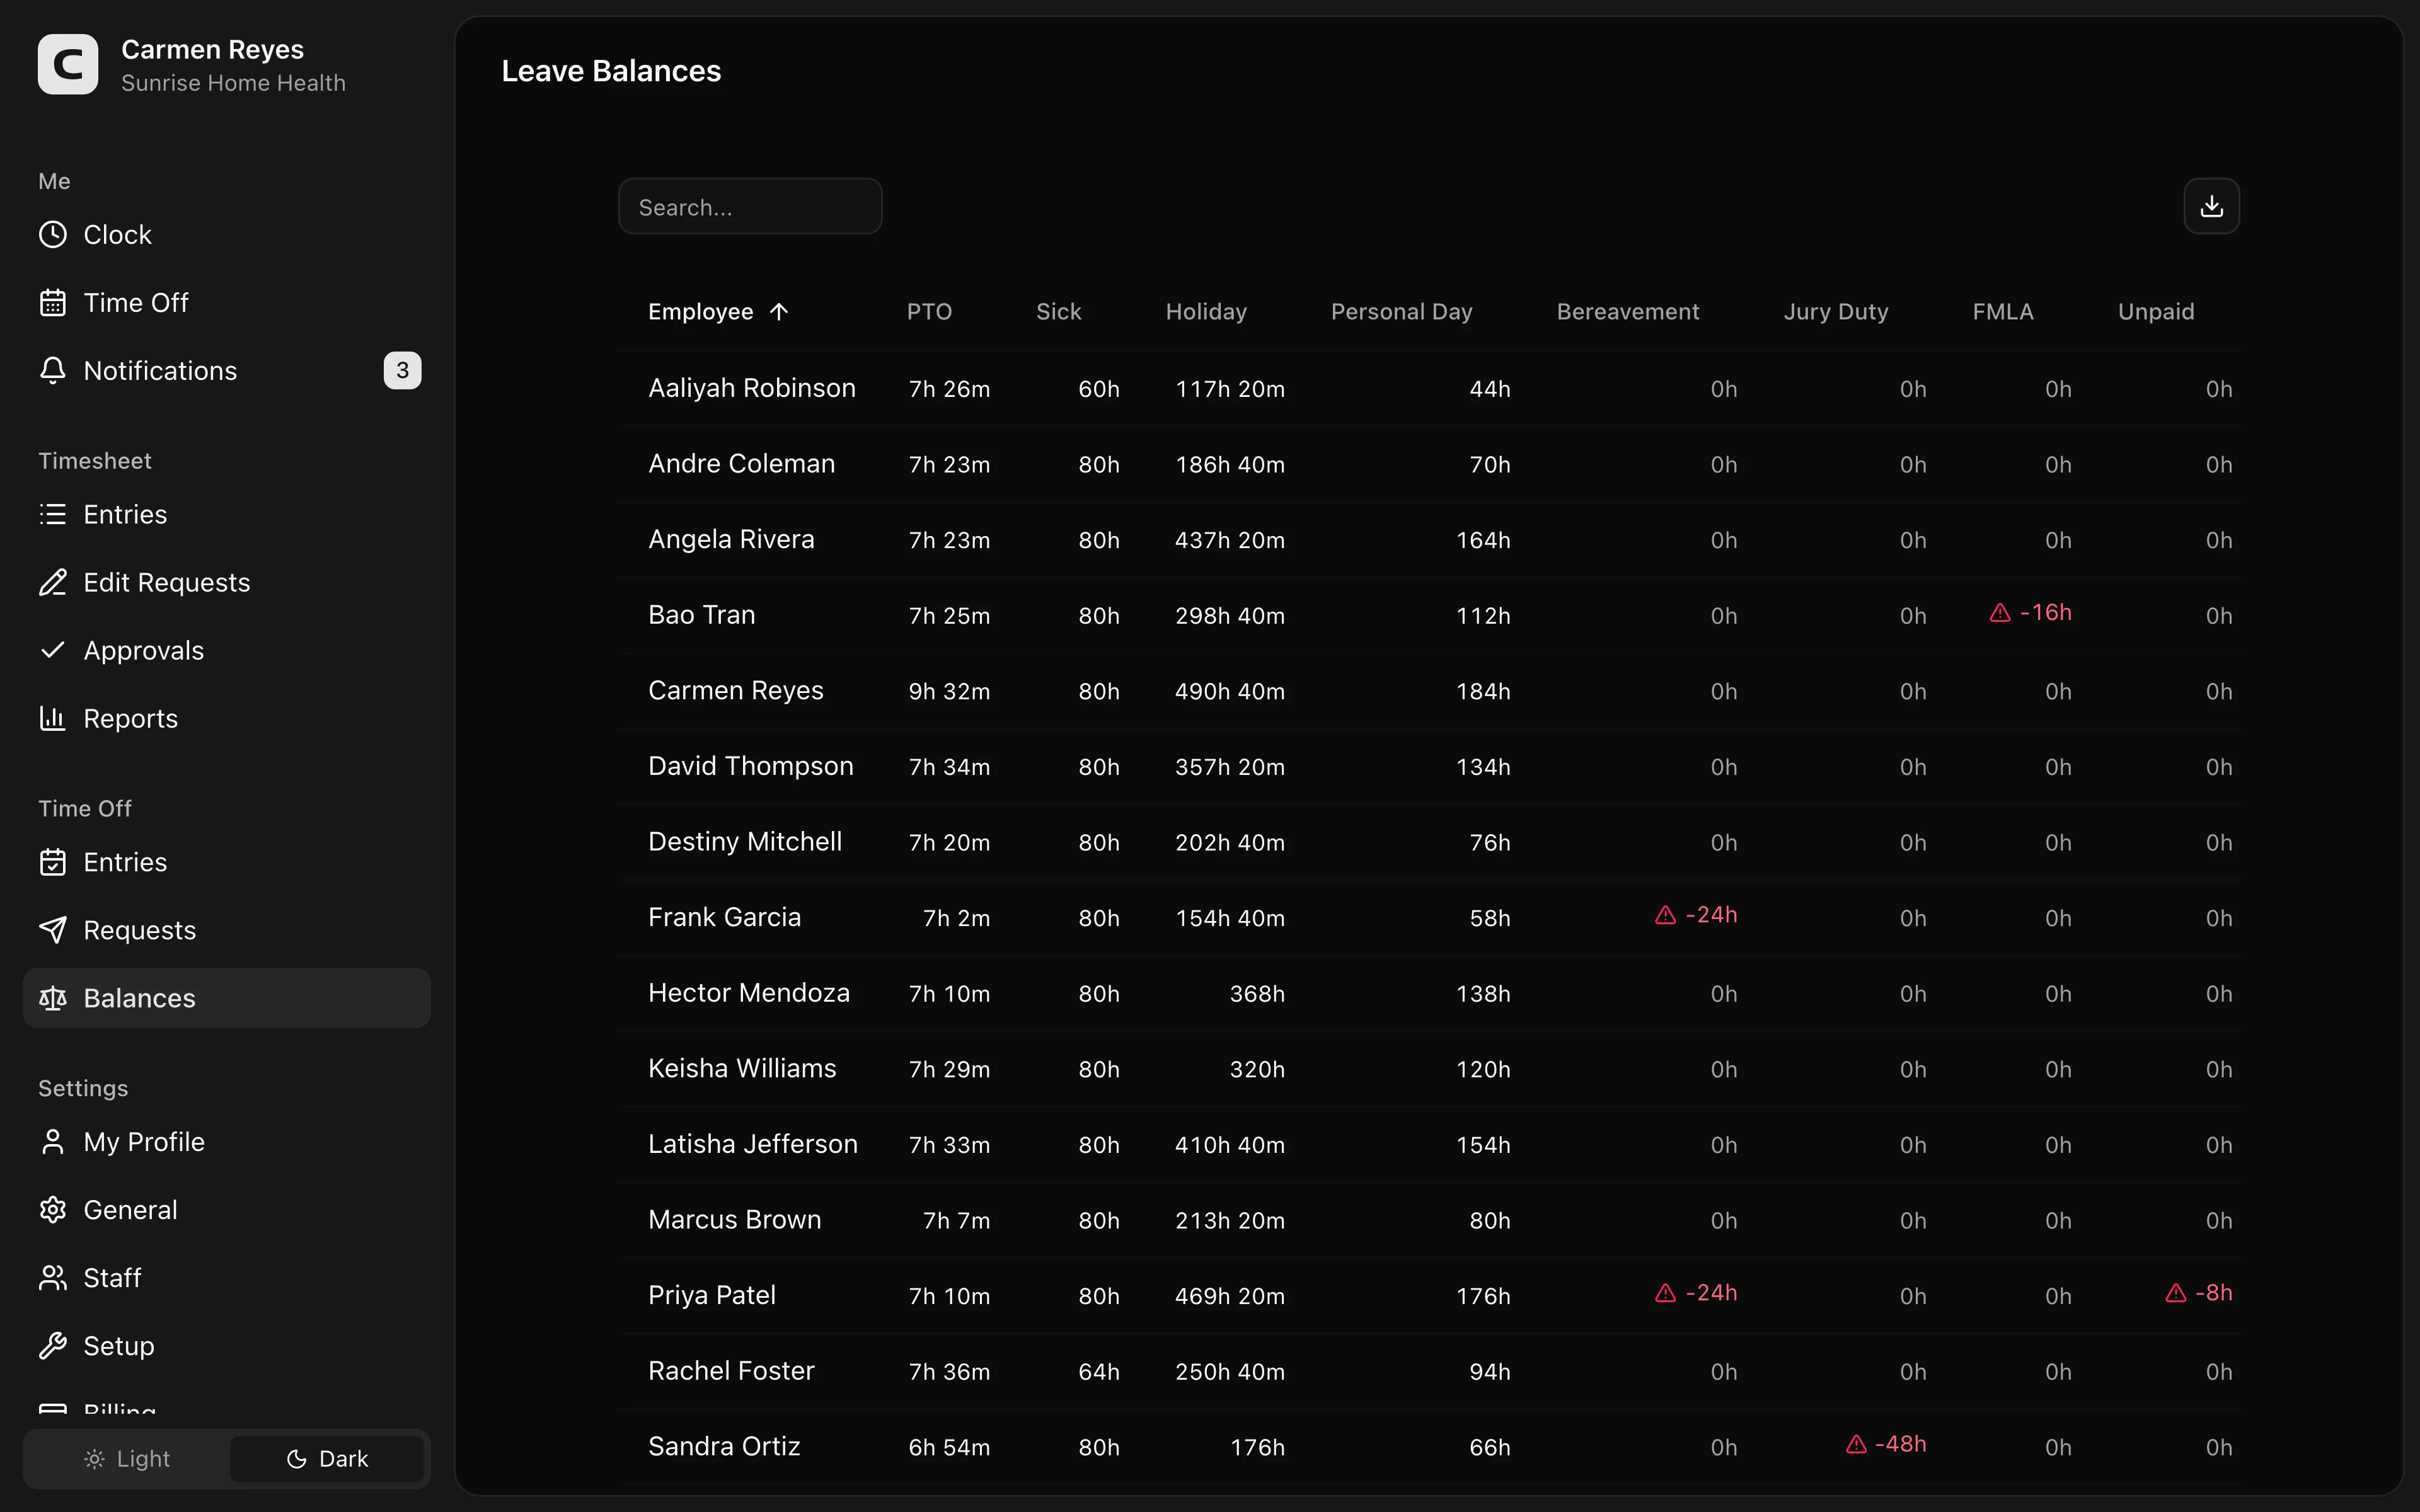Image resolution: width=2420 pixels, height=1512 pixels.
Task: Switch to Light theme
Action: point(128,1459)
